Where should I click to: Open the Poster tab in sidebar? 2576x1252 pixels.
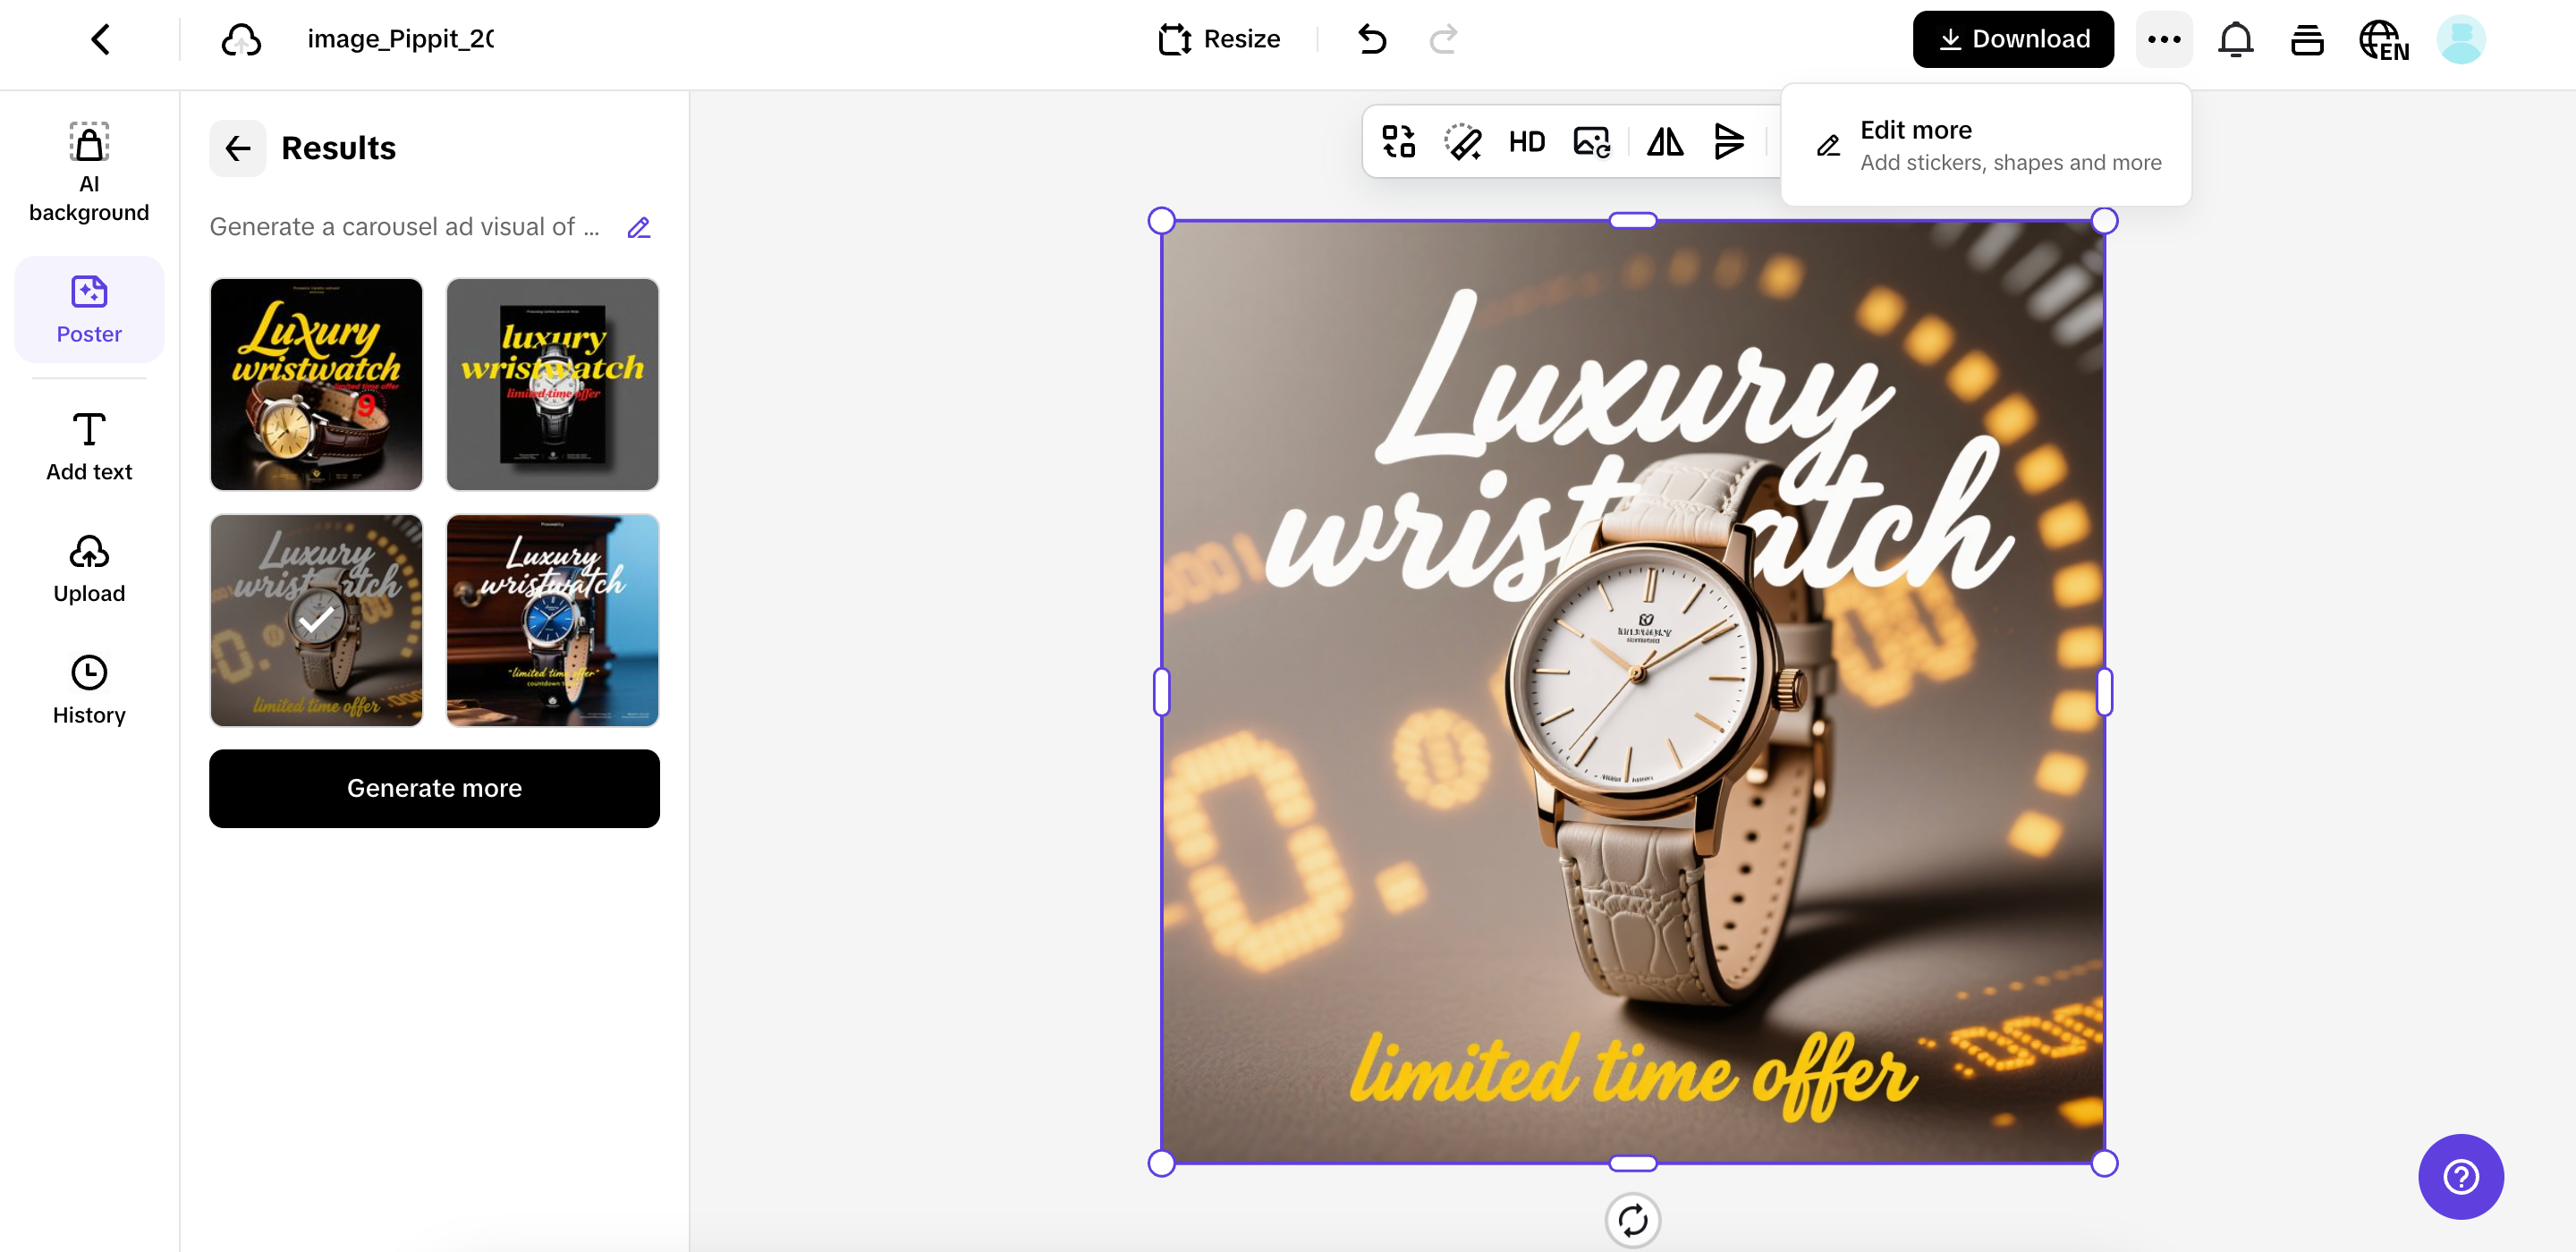pyautogui.click(x=89, y=309)
